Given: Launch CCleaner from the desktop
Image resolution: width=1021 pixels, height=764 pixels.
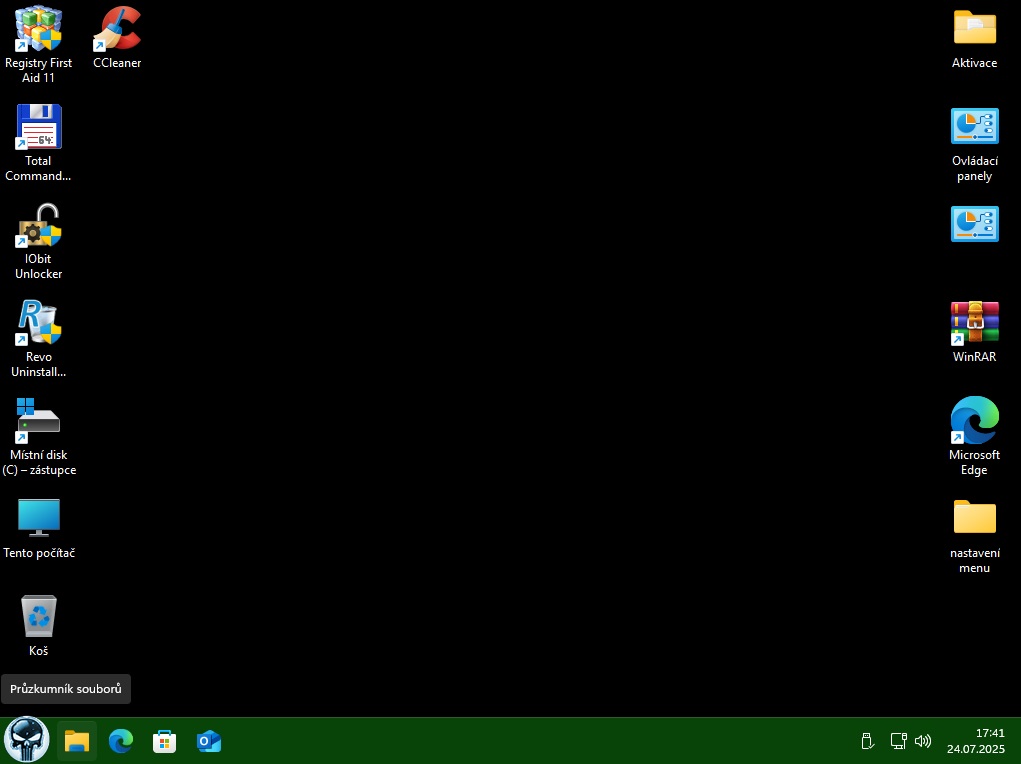Looking at the screenshot, I should pyautogui.click(x=117, y=30).
